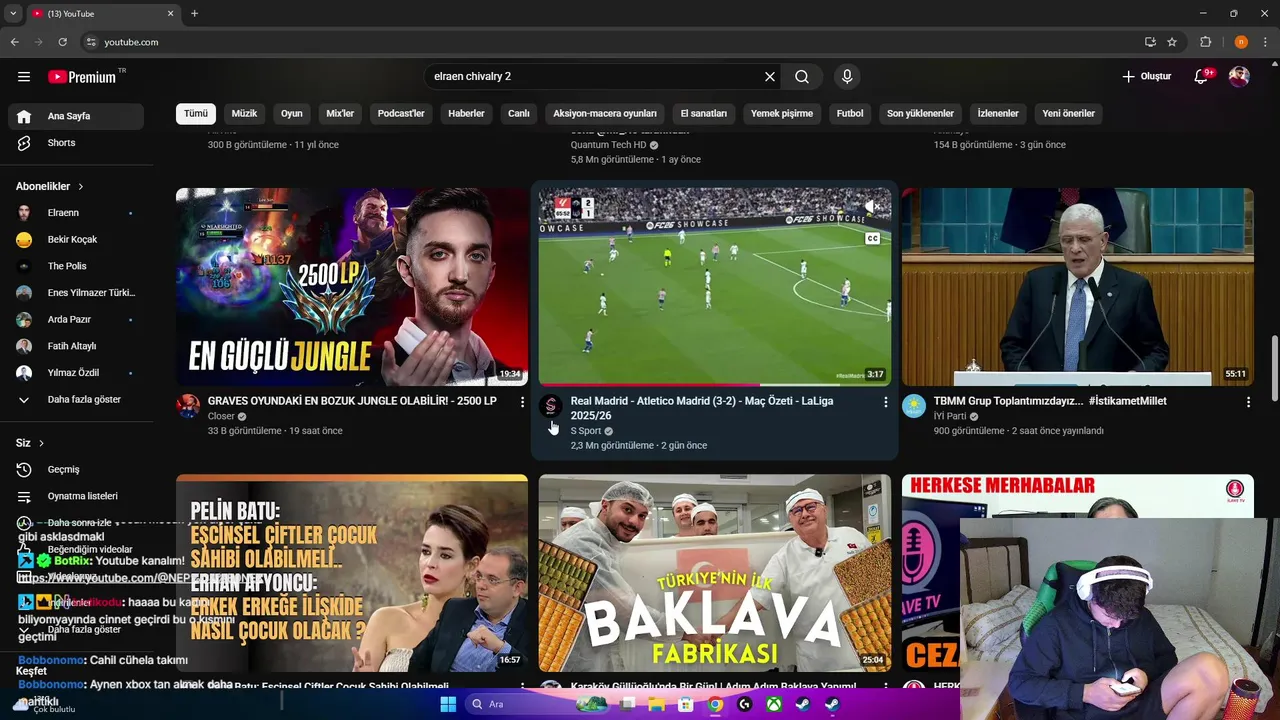This screenshot has width=1280, height=720.
Task: Select the El sanatları chip
Action: [x=704, y=113]
